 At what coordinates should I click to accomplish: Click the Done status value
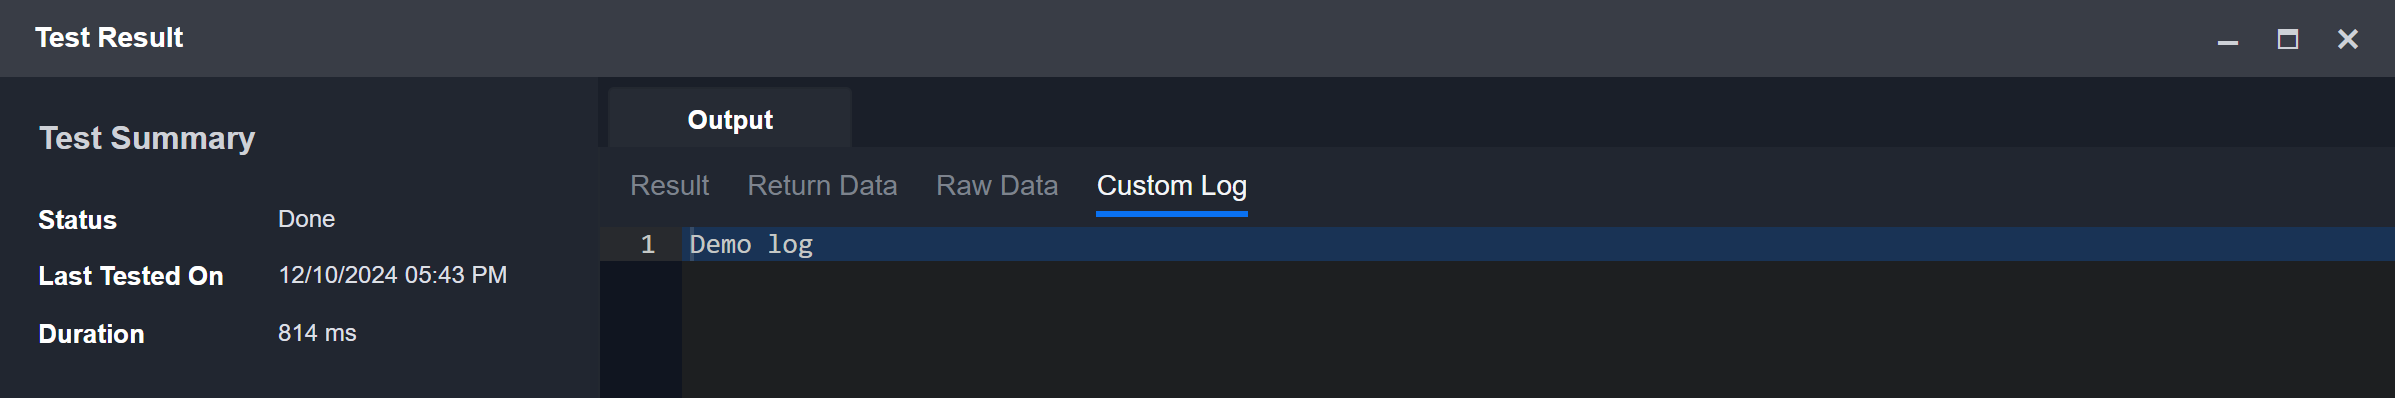coord(306,219)
